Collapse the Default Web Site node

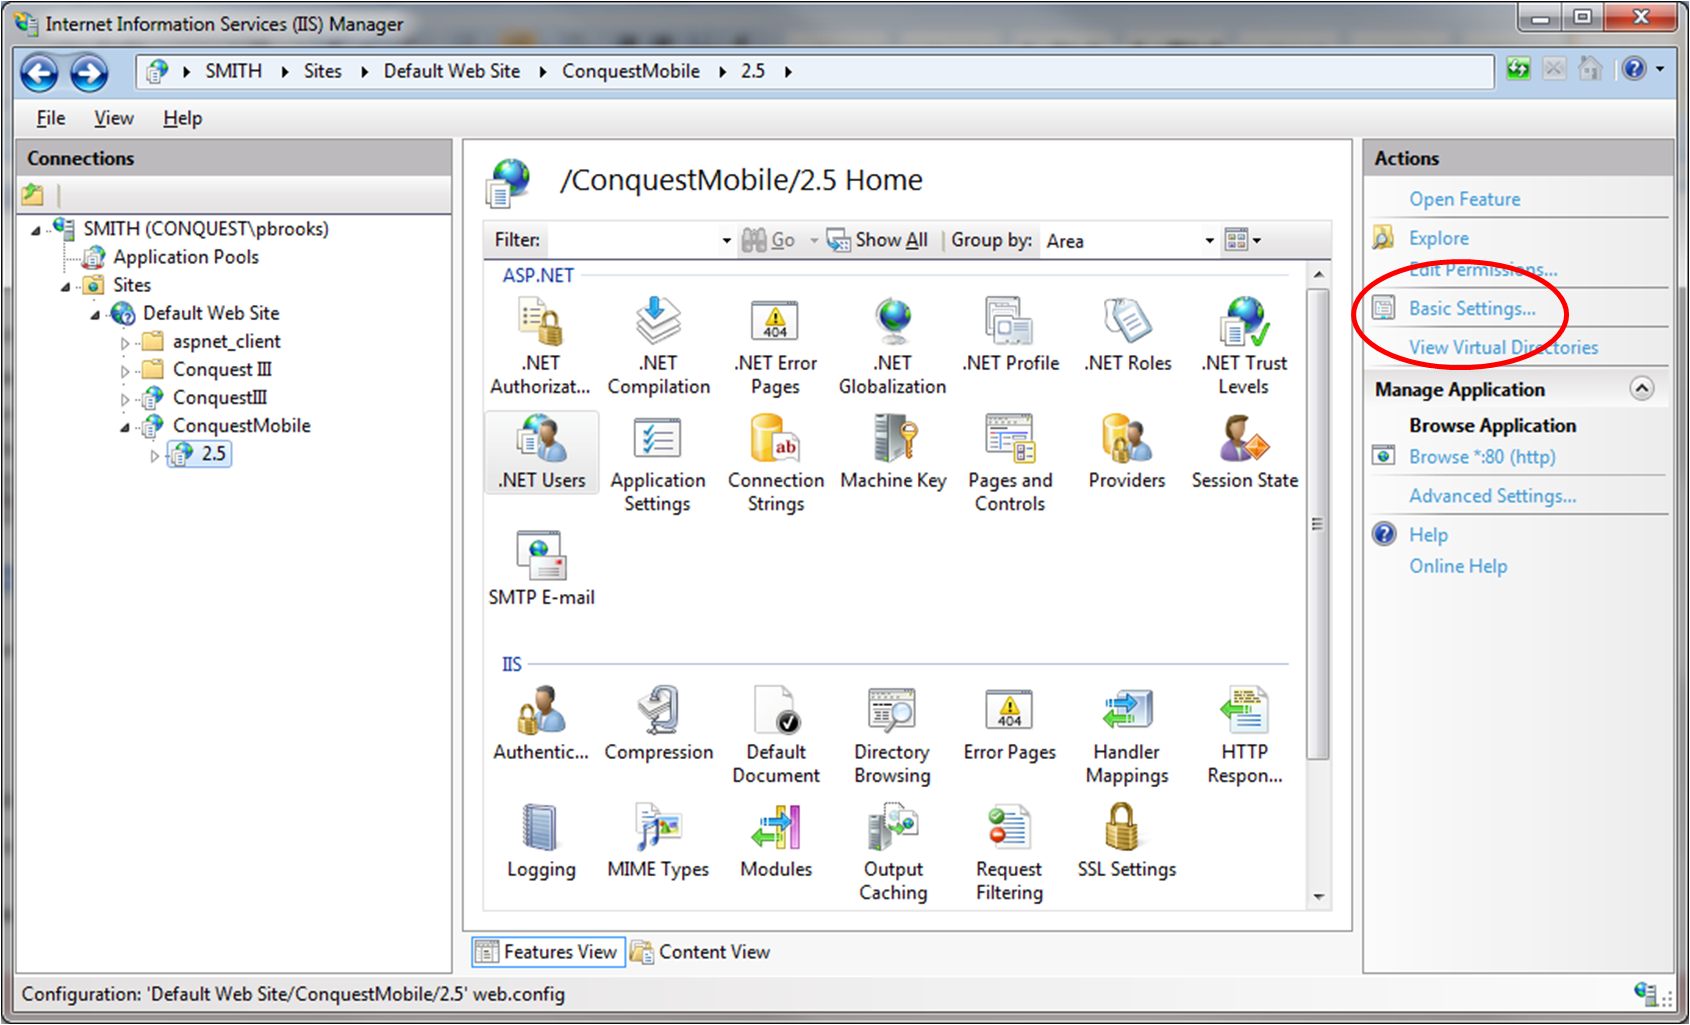pos(96,315)
